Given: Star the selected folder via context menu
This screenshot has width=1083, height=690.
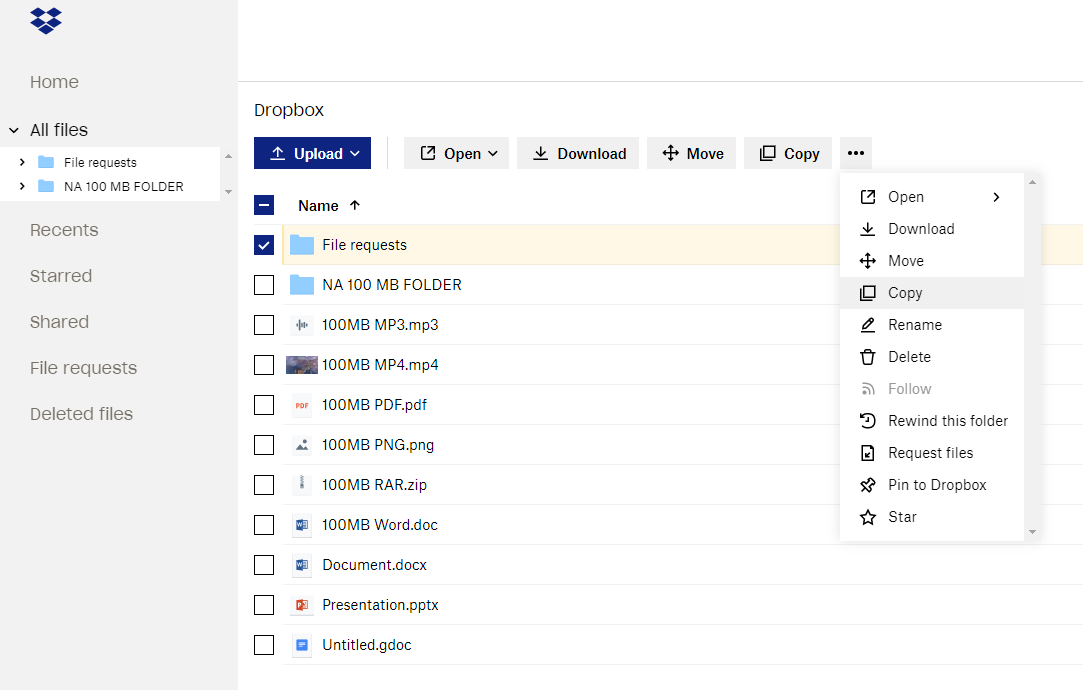Looking at the screenshot, I should coord(900,516).
